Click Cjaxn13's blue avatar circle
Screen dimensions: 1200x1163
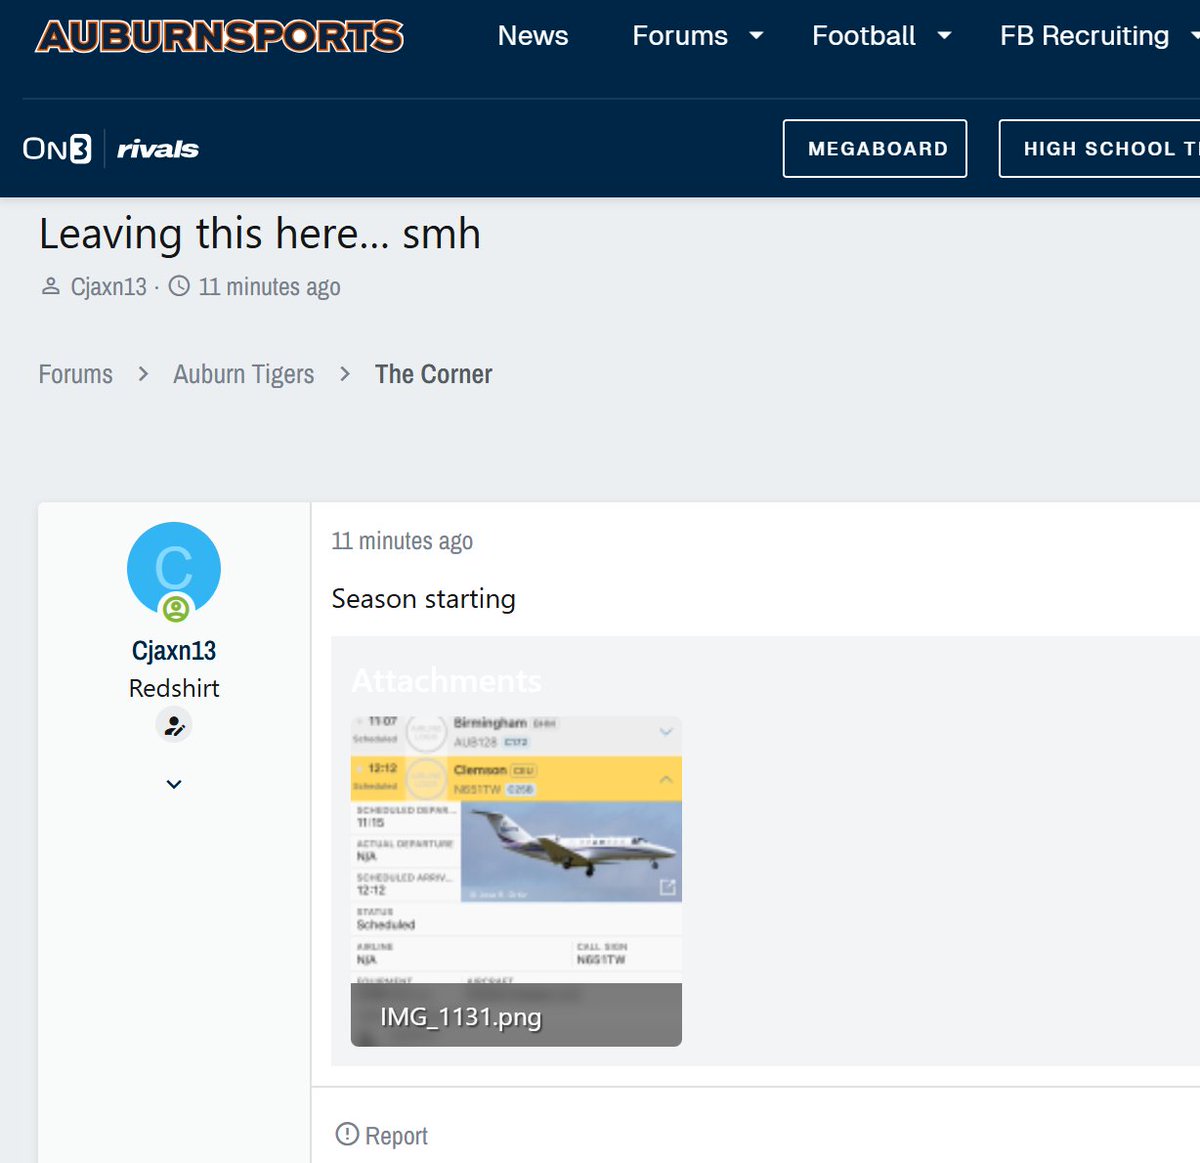coord(173,567)
